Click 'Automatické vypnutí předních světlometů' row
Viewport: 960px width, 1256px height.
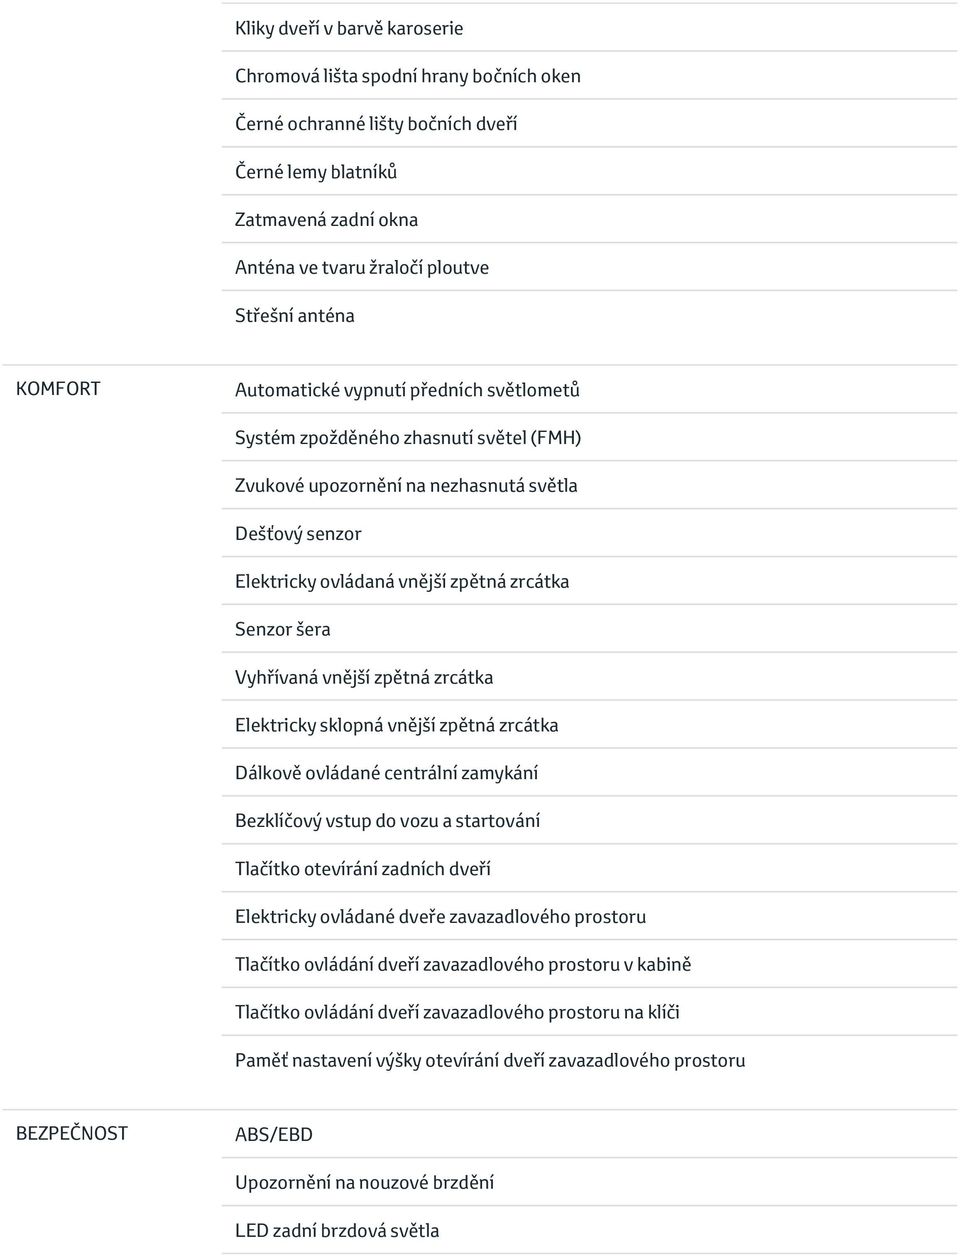pos(589,390)
